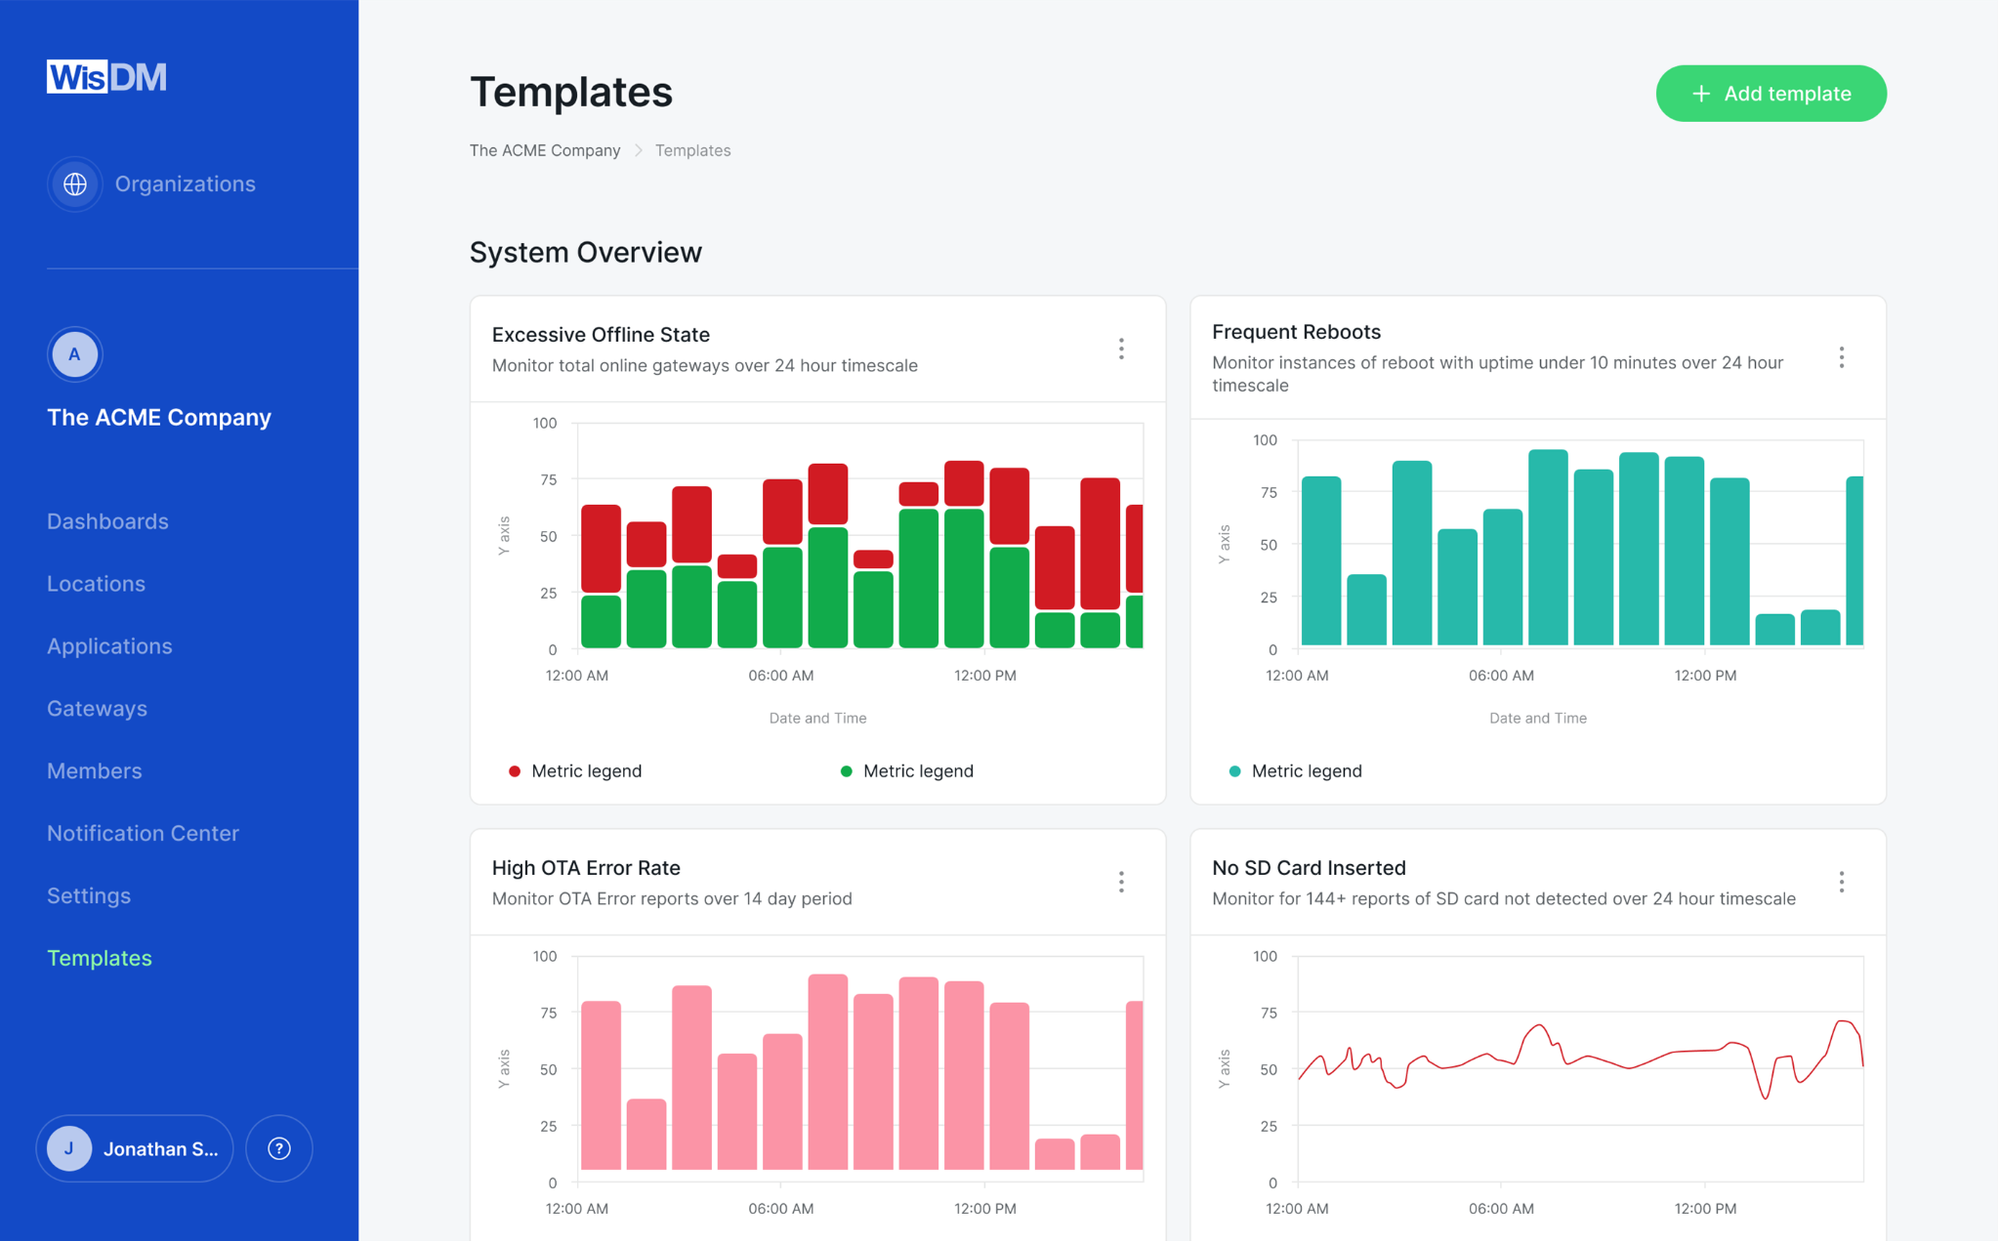
Task: Click the Excessive Offline State bar chart
Action: click(860, 536)
